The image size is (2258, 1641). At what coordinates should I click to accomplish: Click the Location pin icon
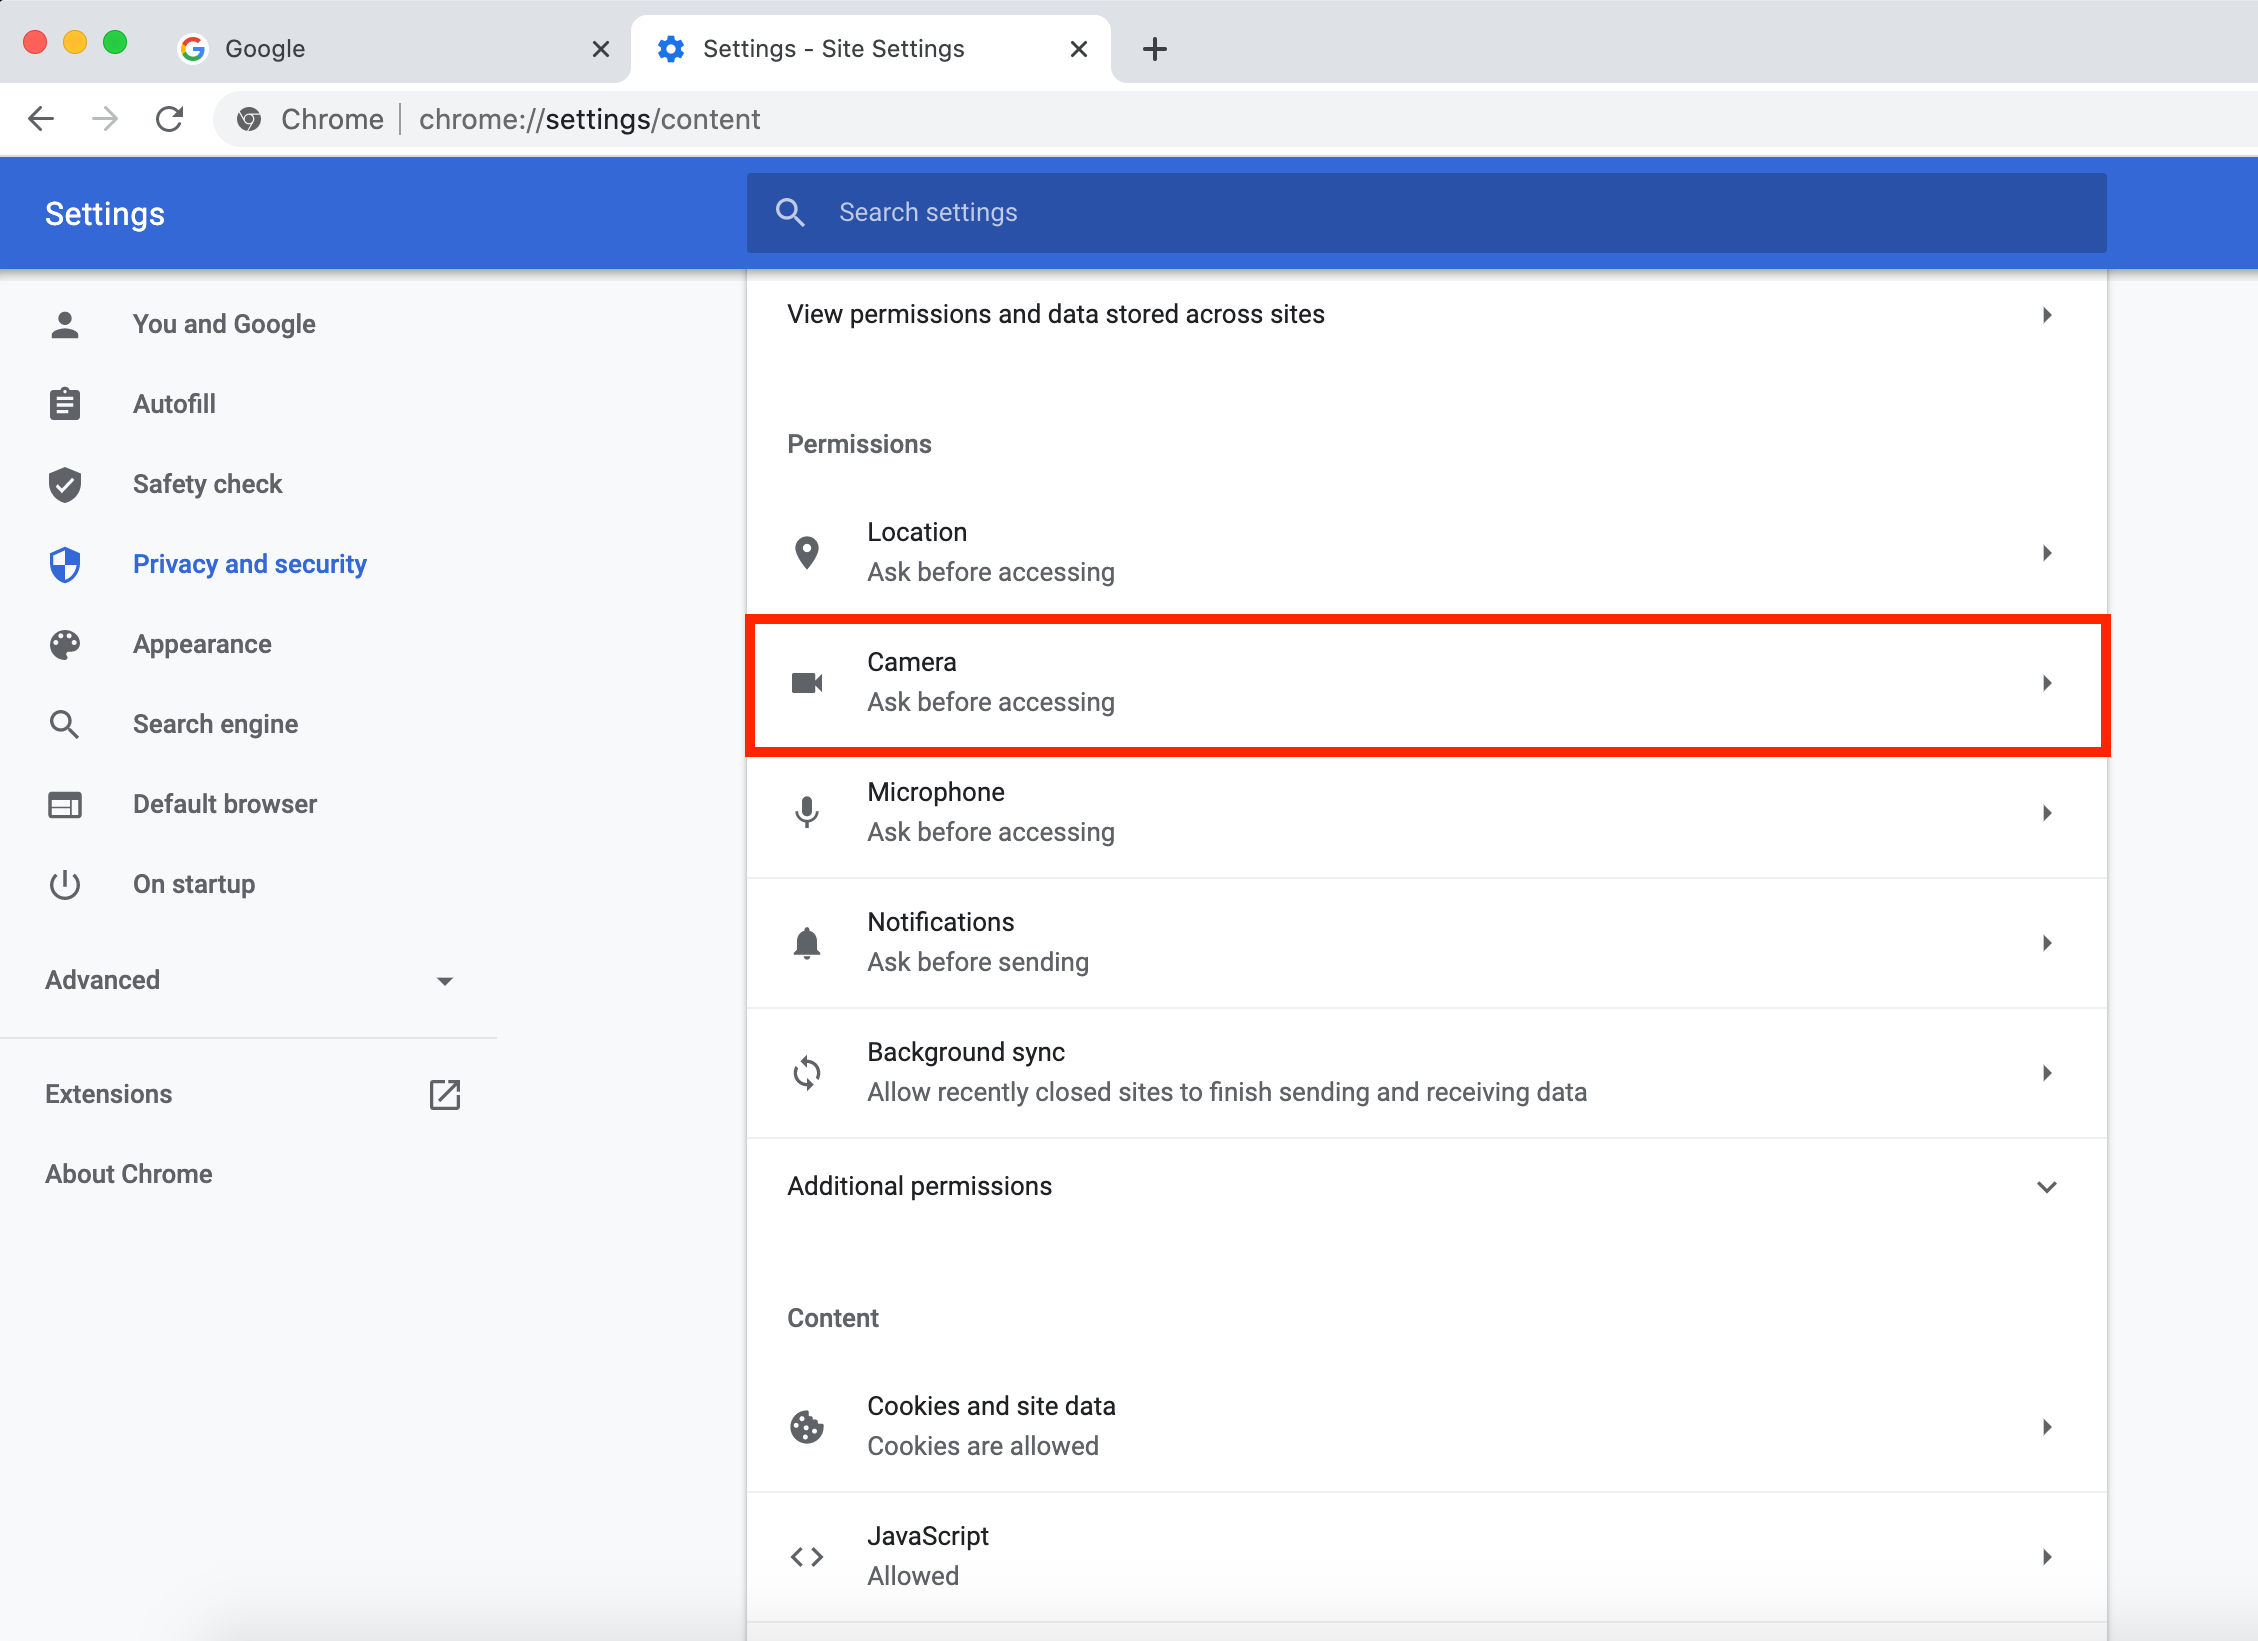806,552
